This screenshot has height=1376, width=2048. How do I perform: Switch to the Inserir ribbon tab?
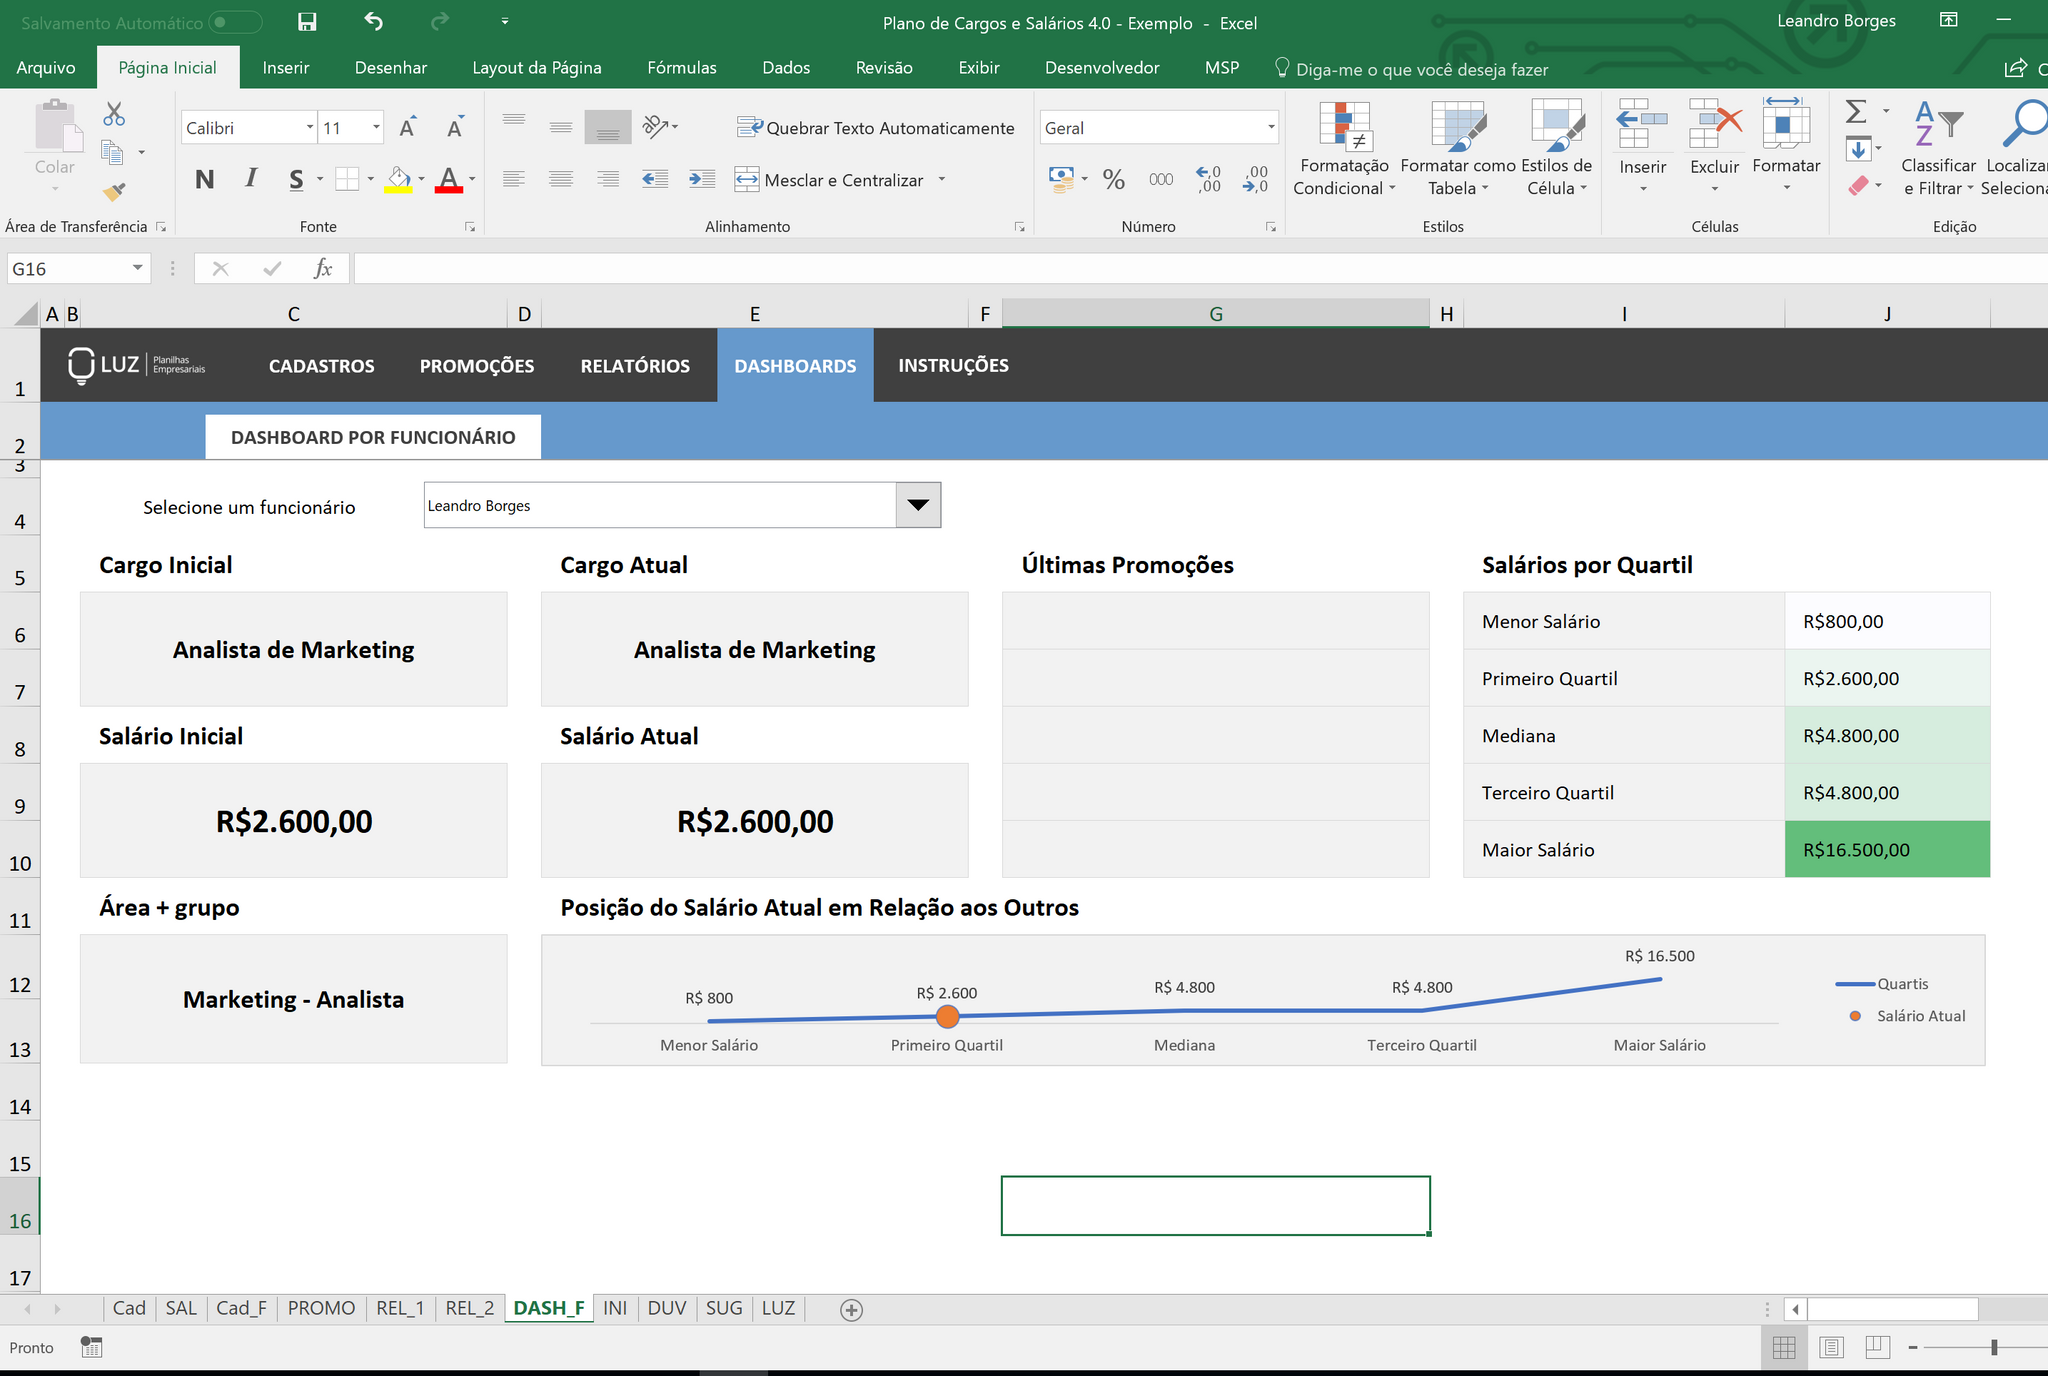[x=286, y=67]
